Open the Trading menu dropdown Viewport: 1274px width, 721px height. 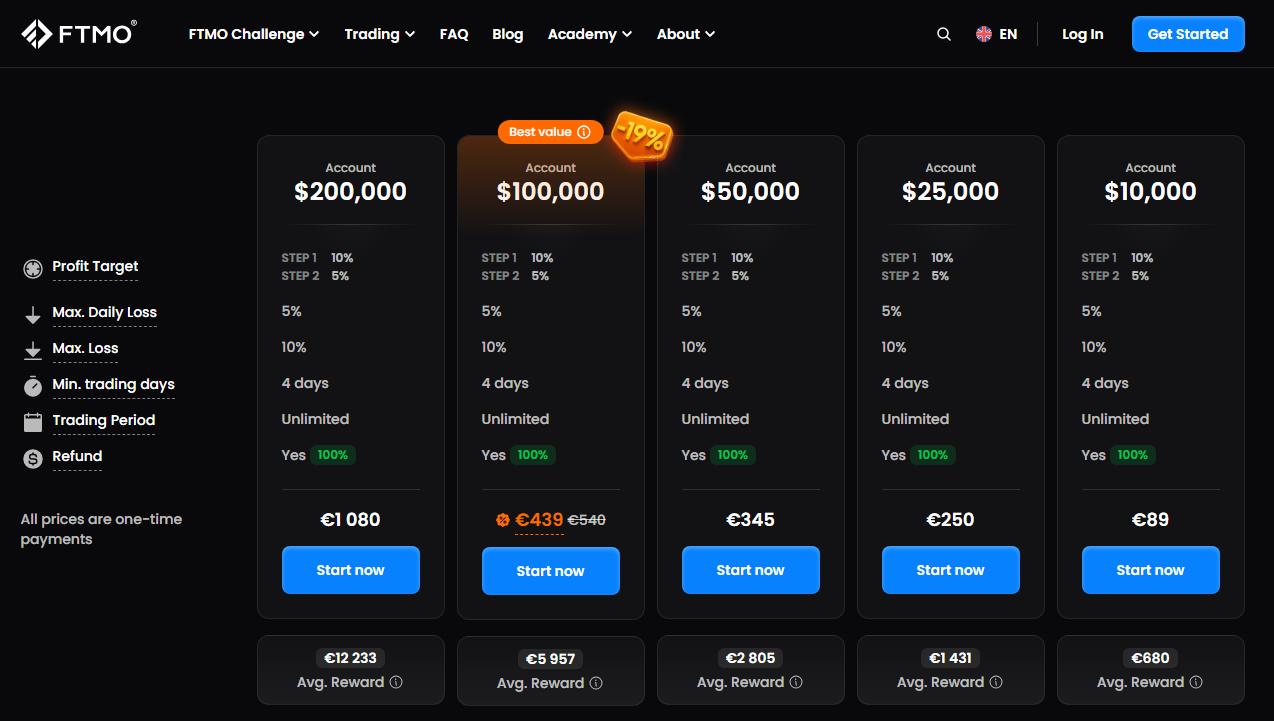[379, 33]
